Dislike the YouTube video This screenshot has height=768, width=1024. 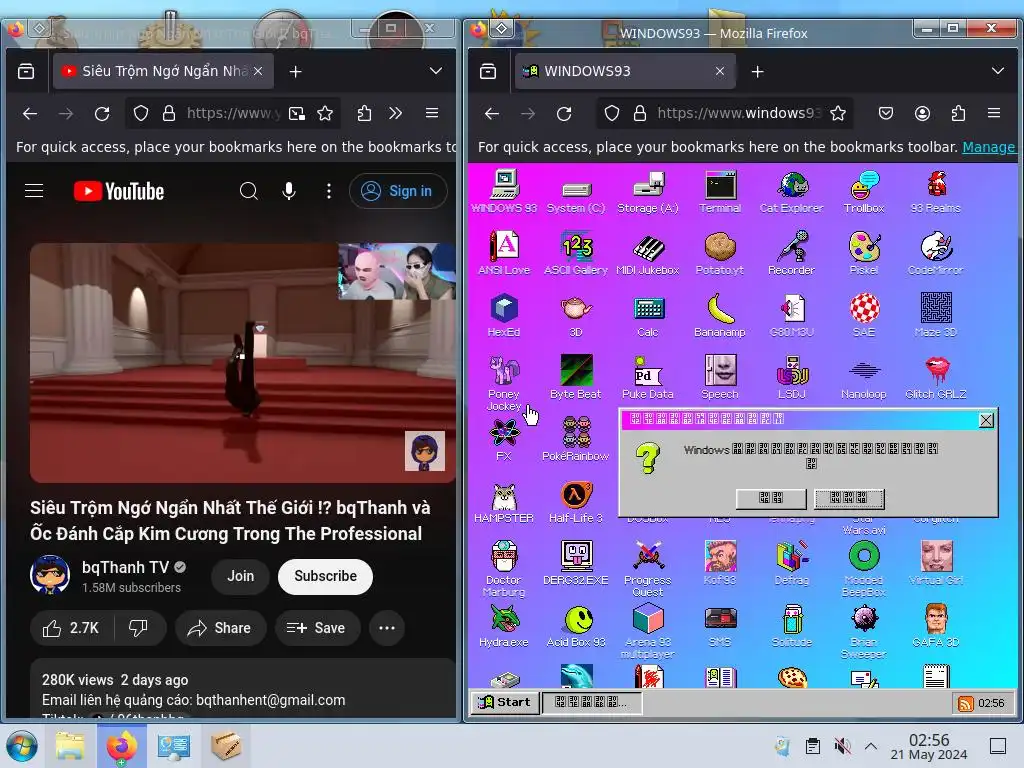[x=138, y=628]
